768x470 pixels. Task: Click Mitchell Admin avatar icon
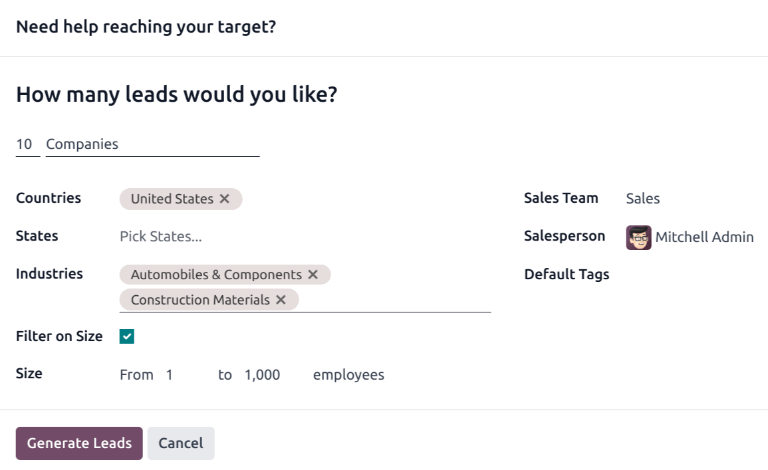[x=638, y=237]
